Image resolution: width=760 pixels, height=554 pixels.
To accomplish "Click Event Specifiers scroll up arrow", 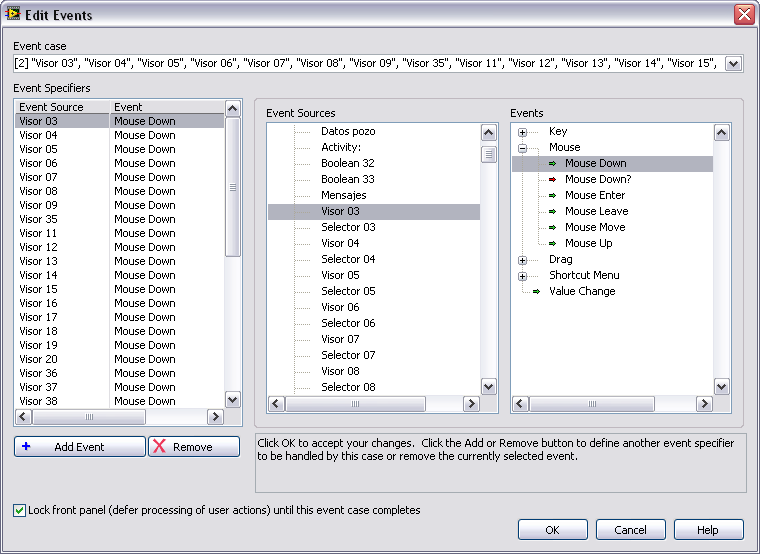I will [x=233, y=109].
